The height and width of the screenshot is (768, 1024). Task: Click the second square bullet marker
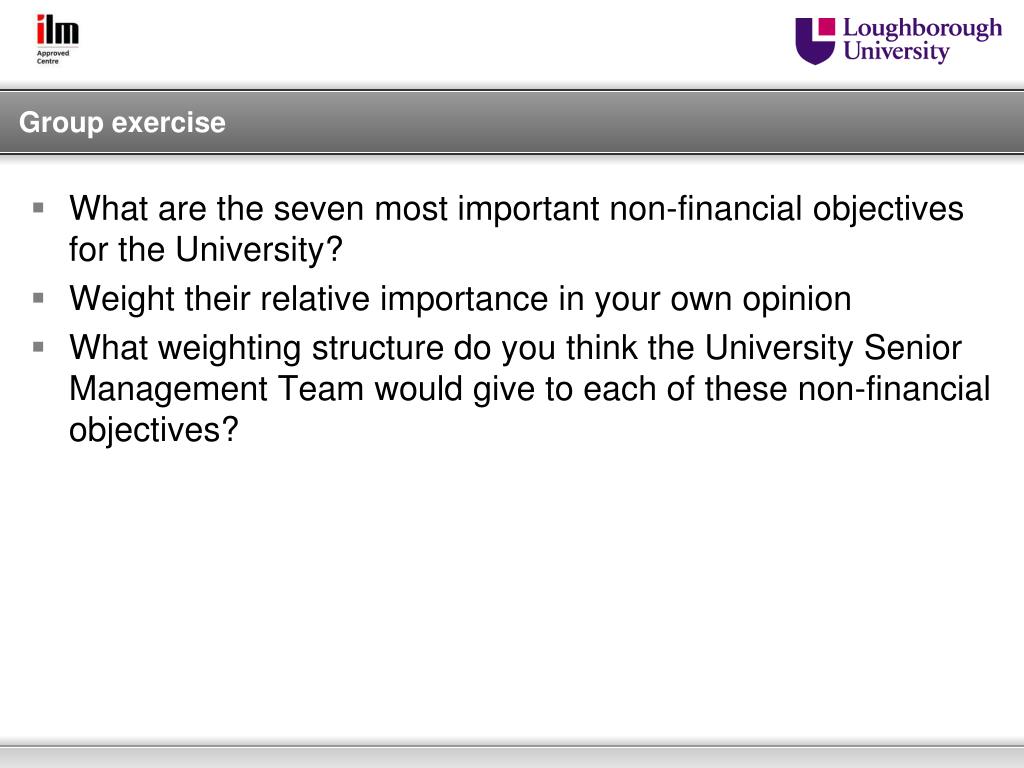click(x=39, y=298)
